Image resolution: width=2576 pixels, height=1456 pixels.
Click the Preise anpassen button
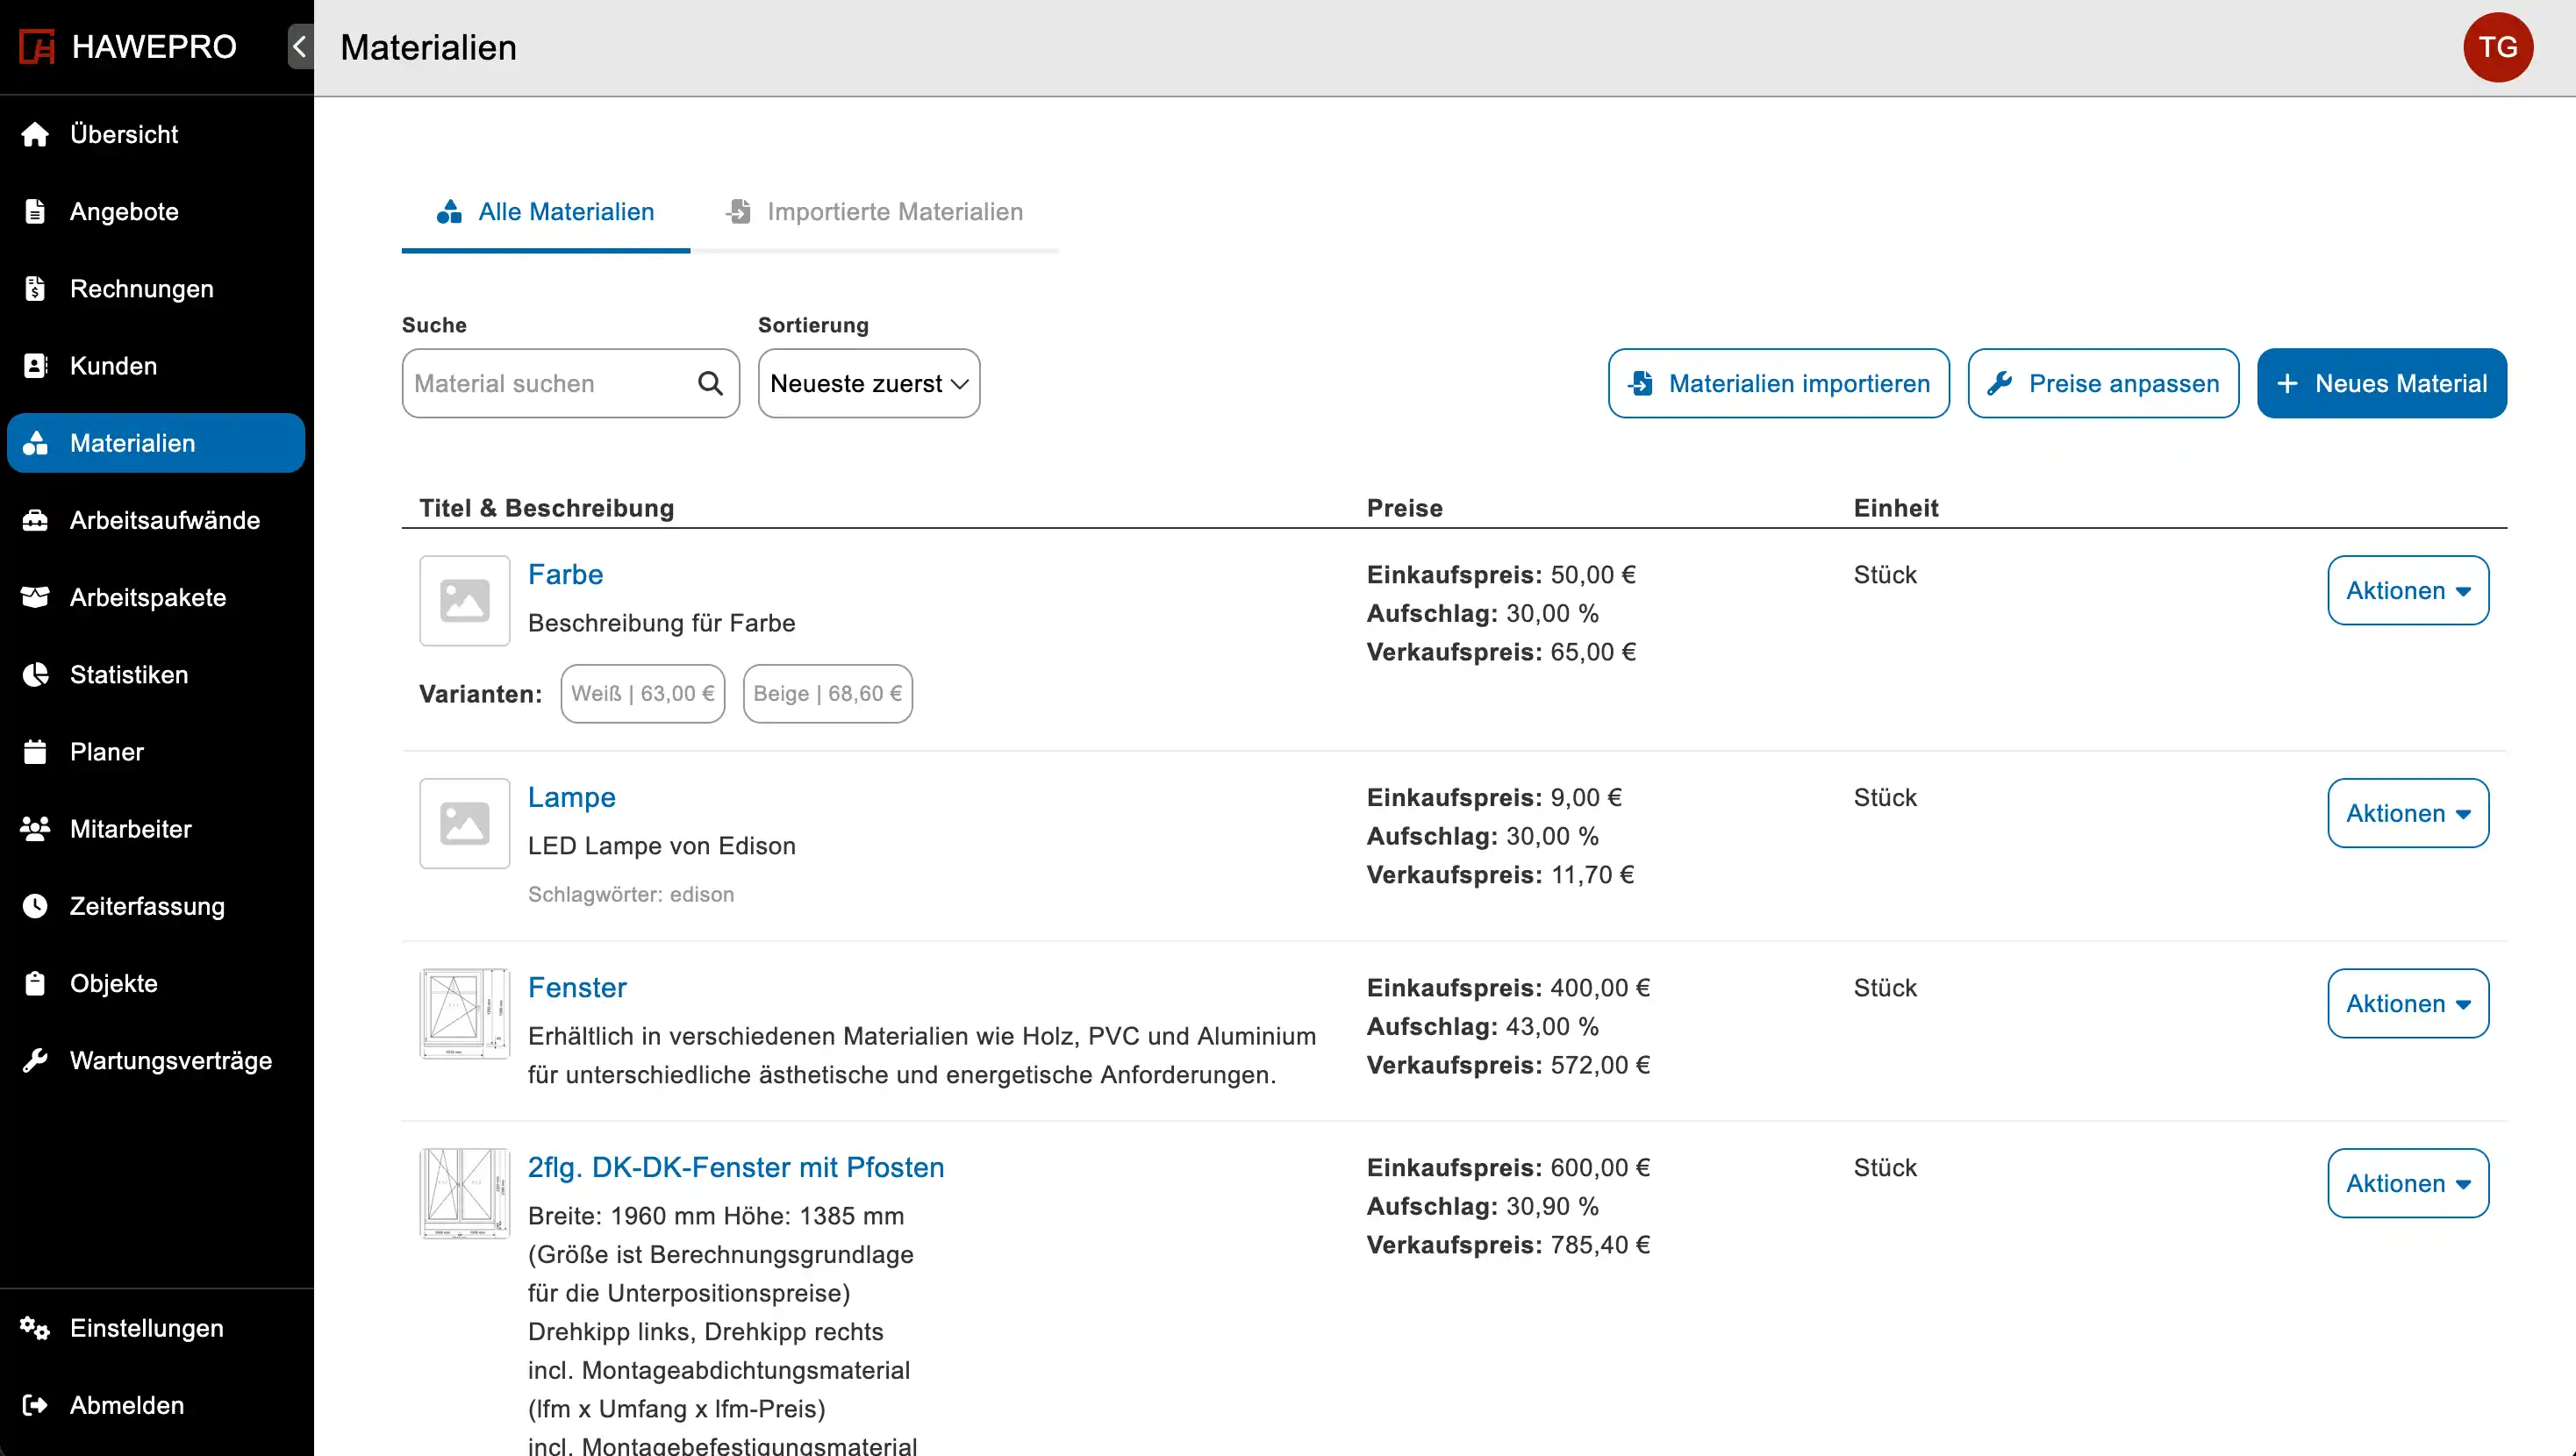(x=2103, y=383)
